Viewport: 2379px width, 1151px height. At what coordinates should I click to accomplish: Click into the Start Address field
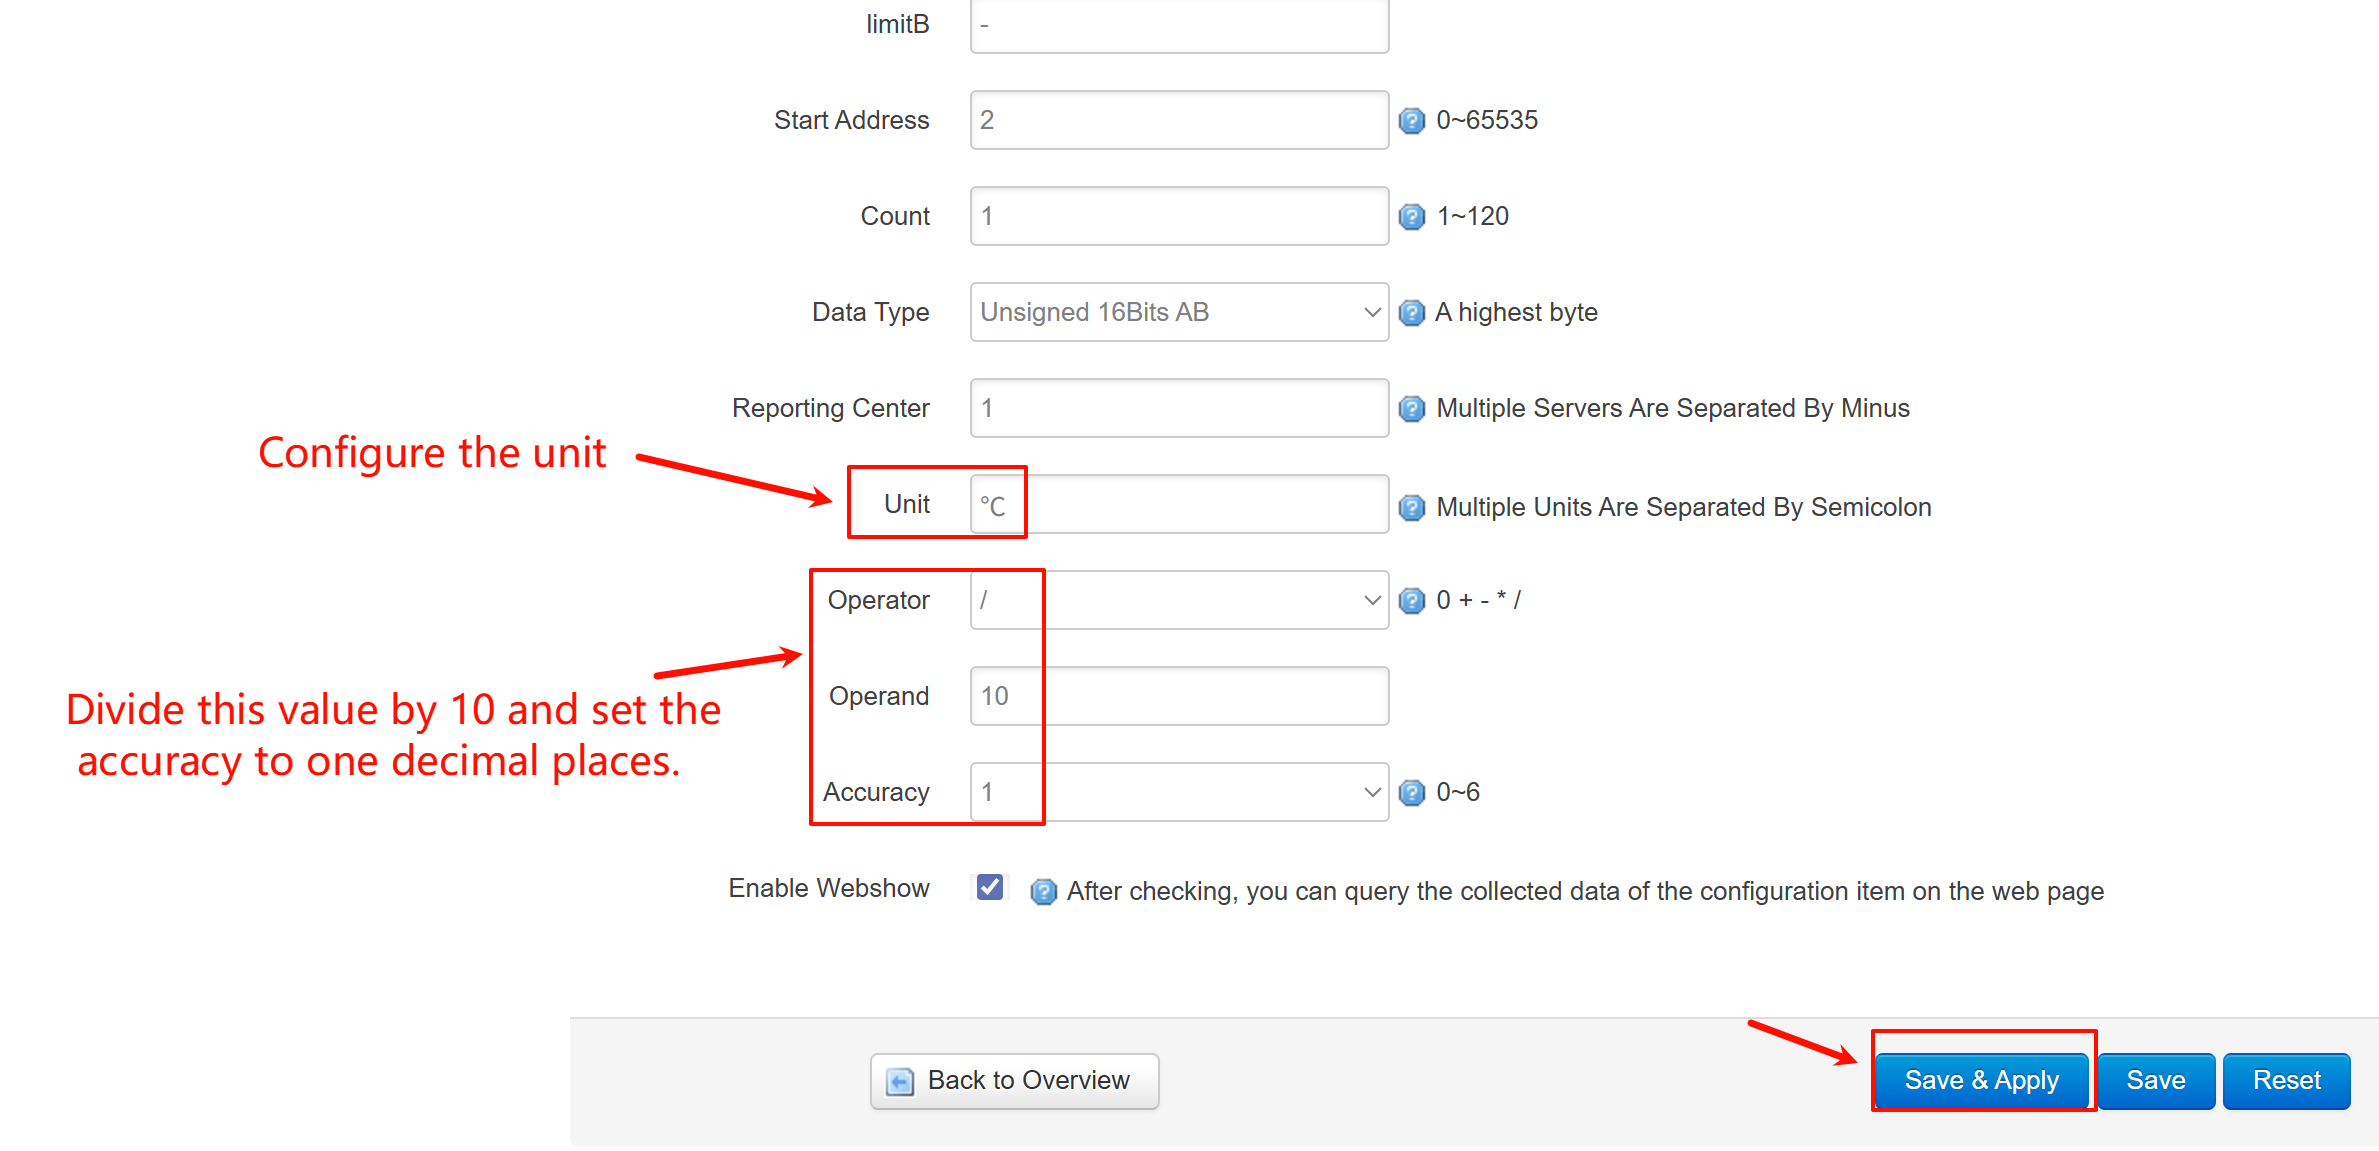coord(1178,120)
